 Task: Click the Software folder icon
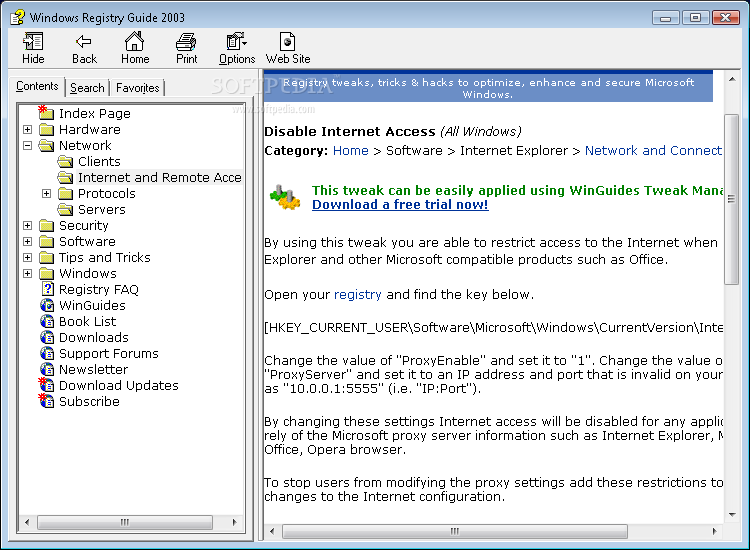tap(46, 242)
